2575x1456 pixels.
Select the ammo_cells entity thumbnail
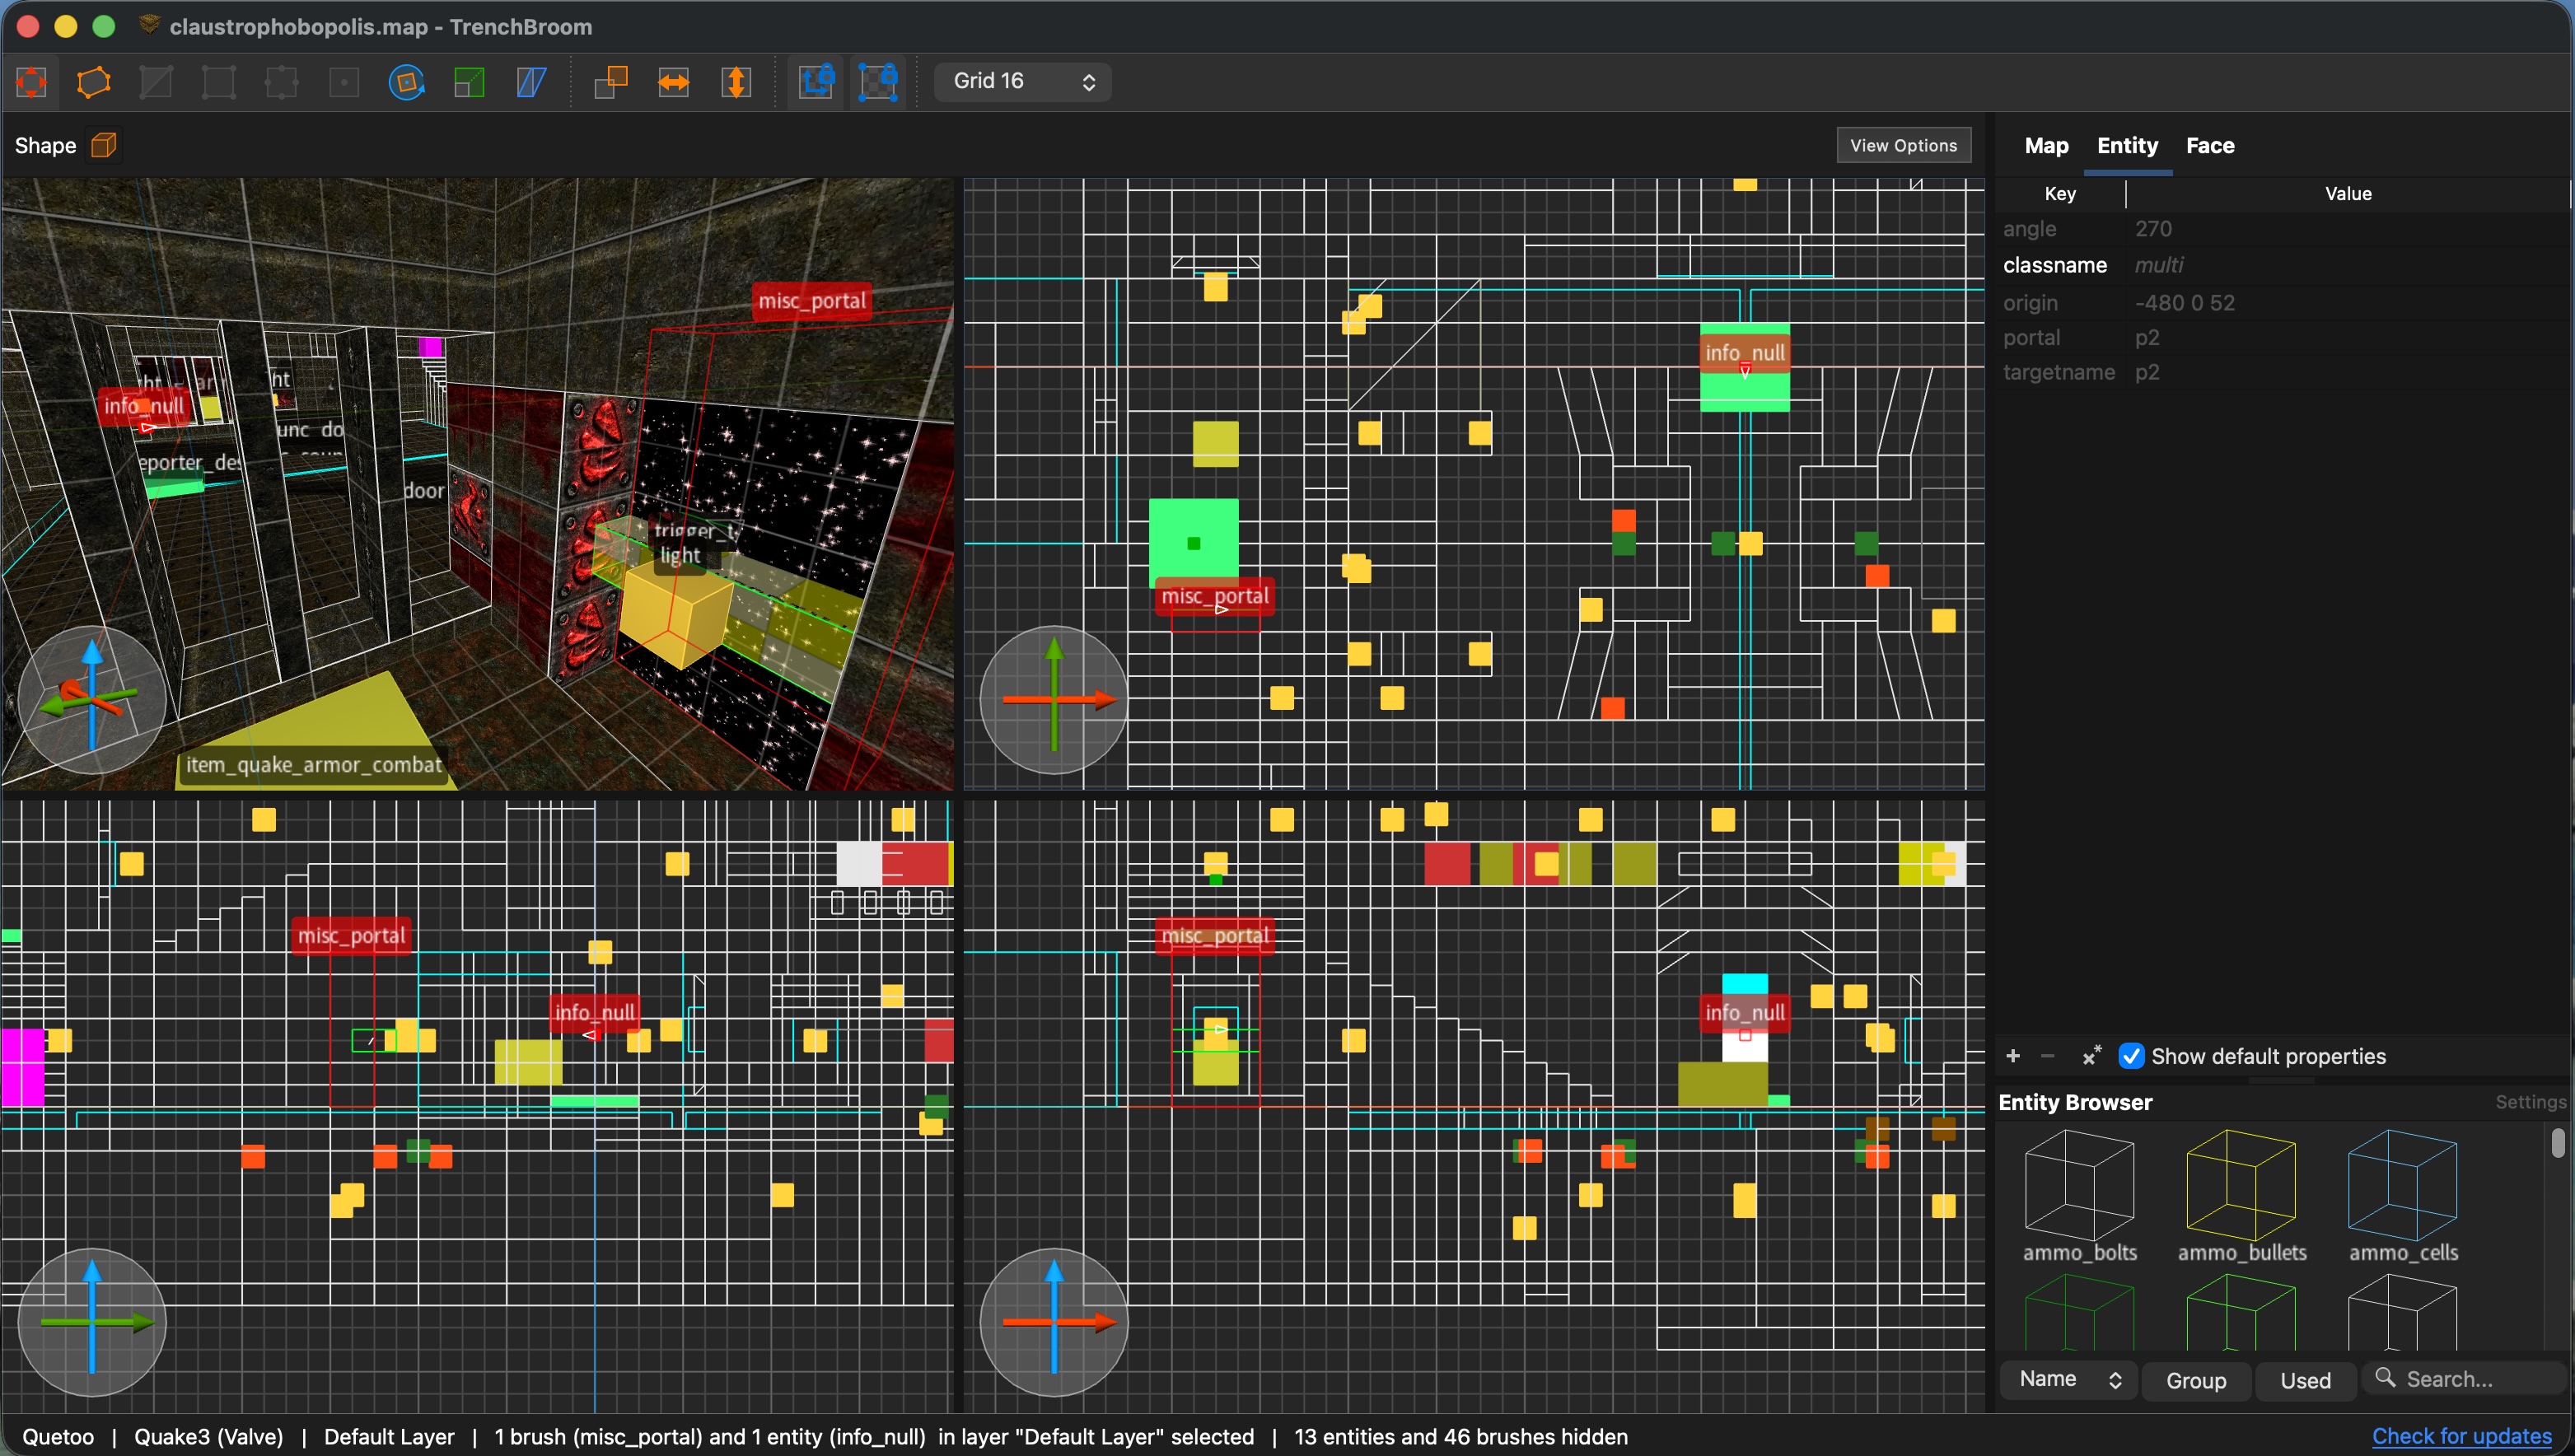pos(2403,1196)
